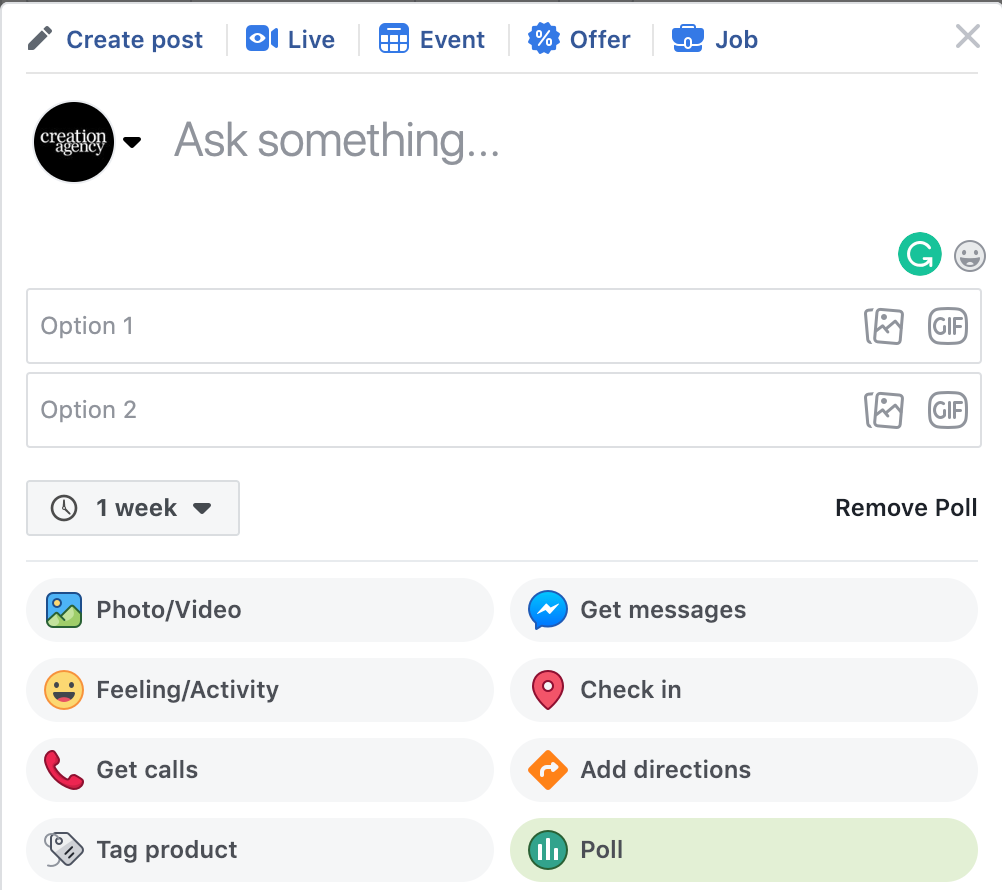Click the Live video camera icon
Image resolution: width=1002 pixels, height=890 pixels.
point(262,40)
